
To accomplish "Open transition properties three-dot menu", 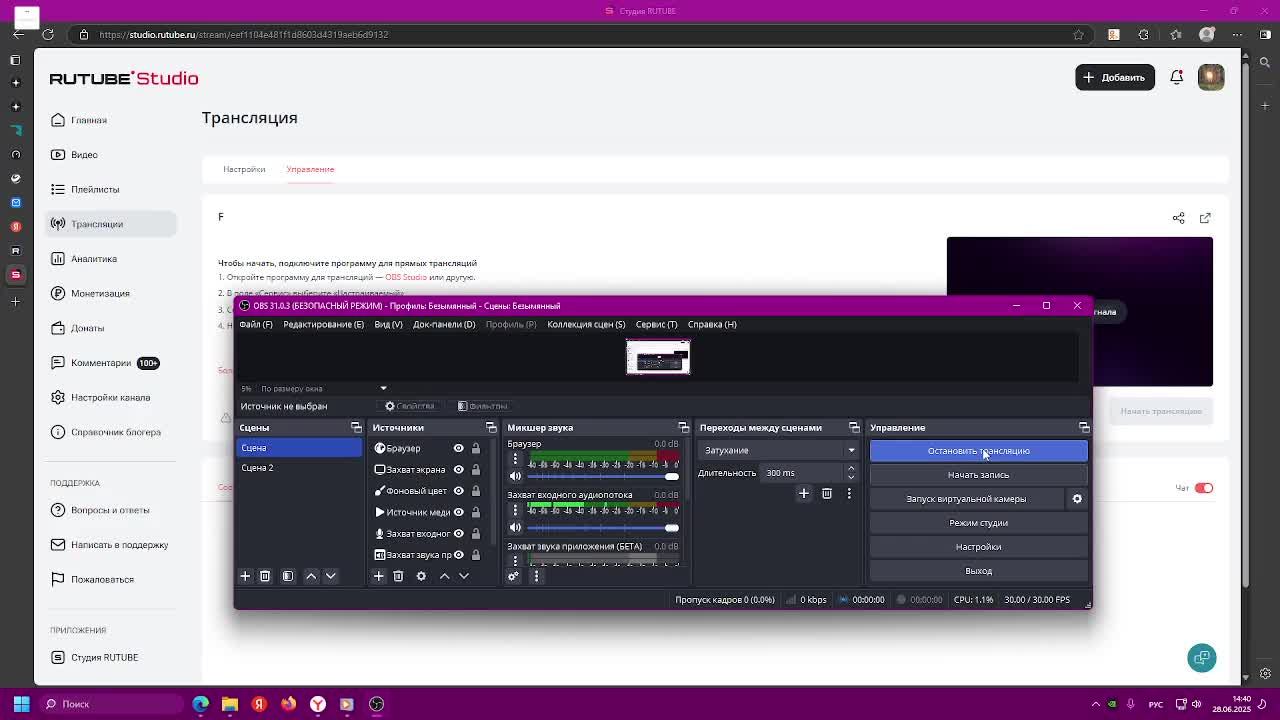I will coord(849,493).
